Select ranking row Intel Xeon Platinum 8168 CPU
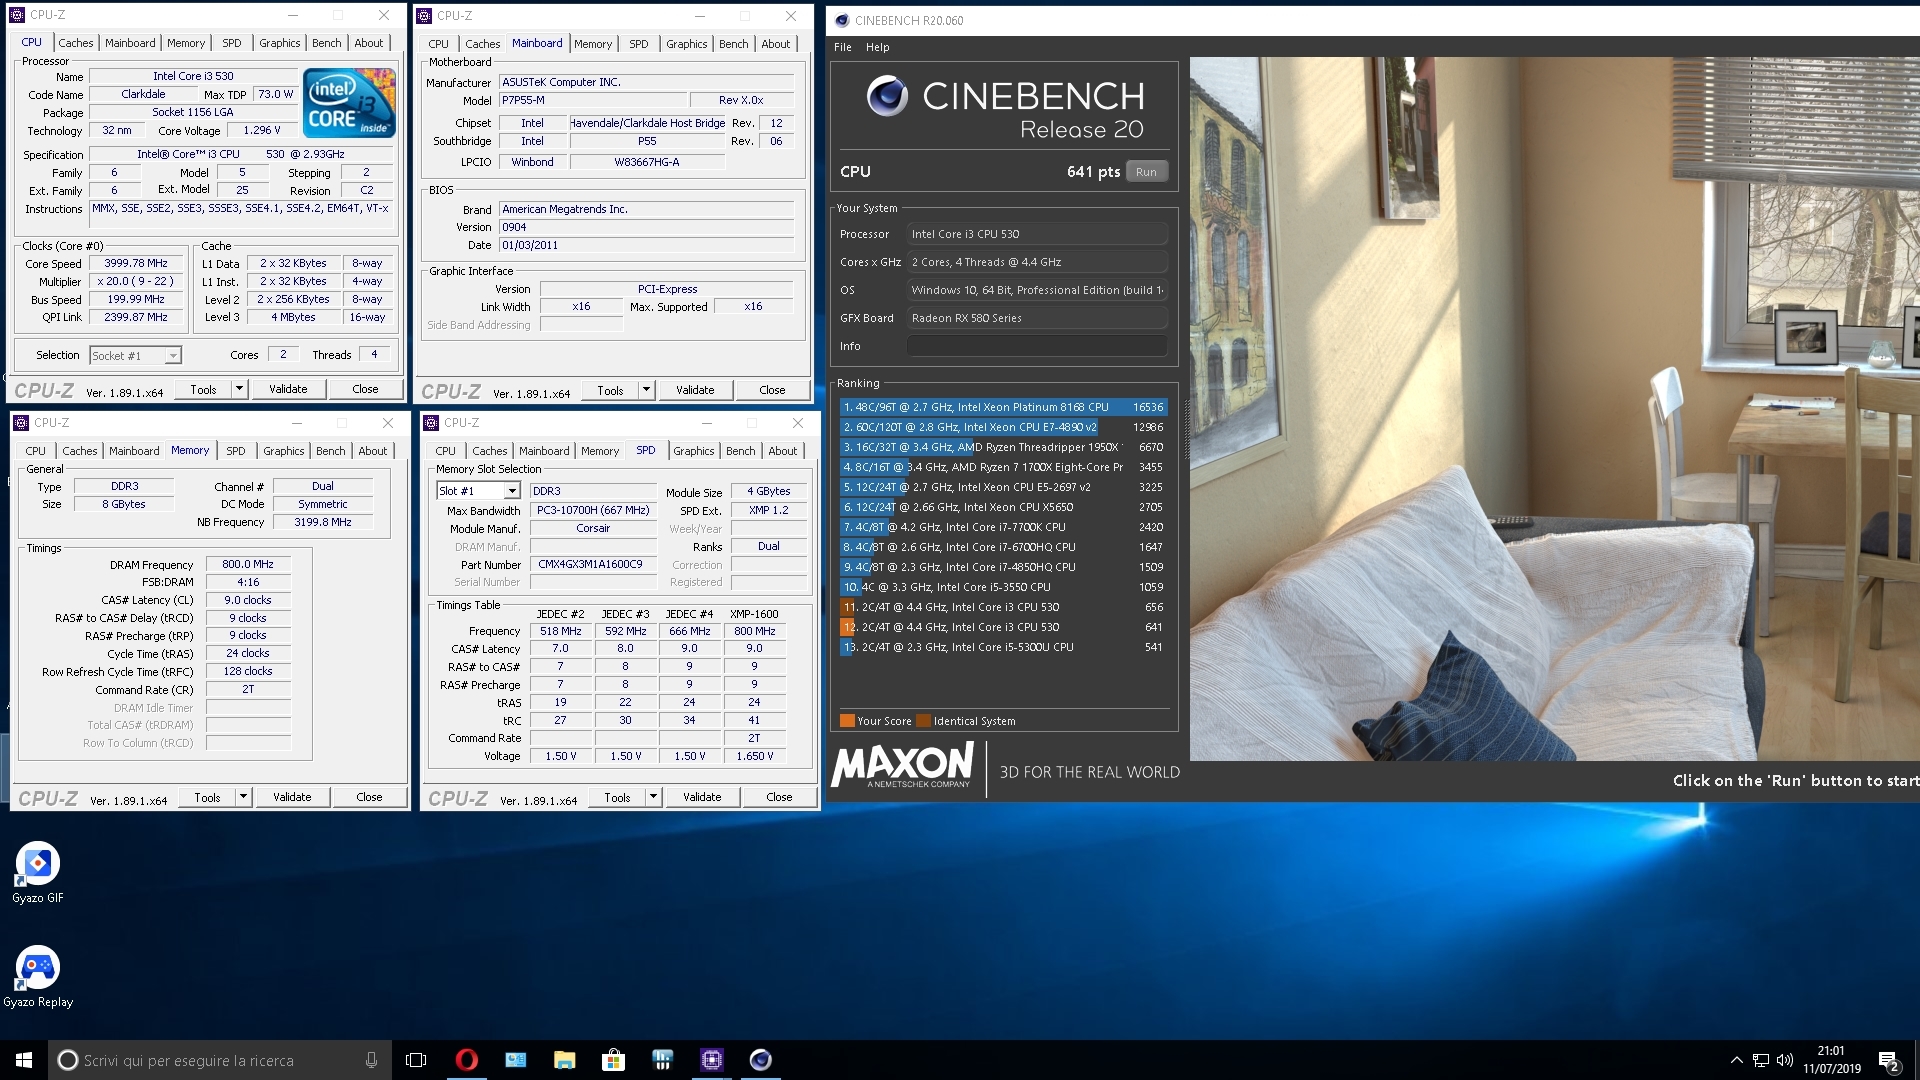Image resolution: width=1920 pixels, height=1080 pixels. 1003,407
